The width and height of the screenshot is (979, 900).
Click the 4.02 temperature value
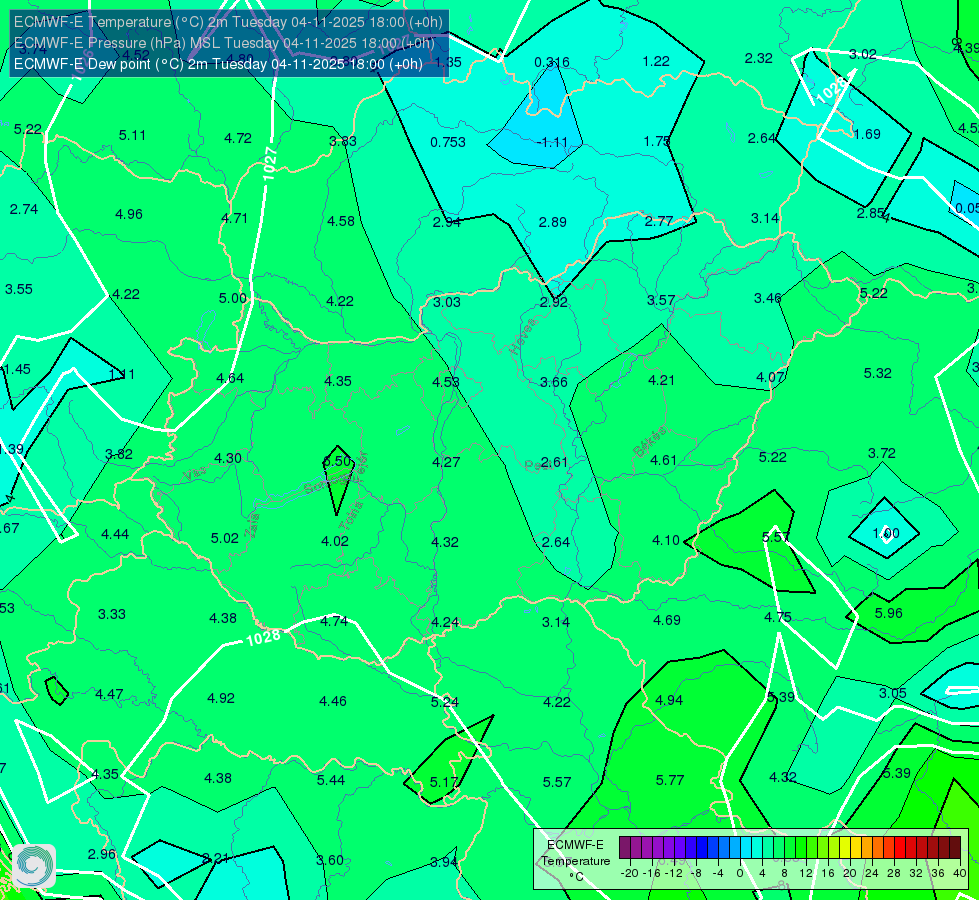click(335, 541)
